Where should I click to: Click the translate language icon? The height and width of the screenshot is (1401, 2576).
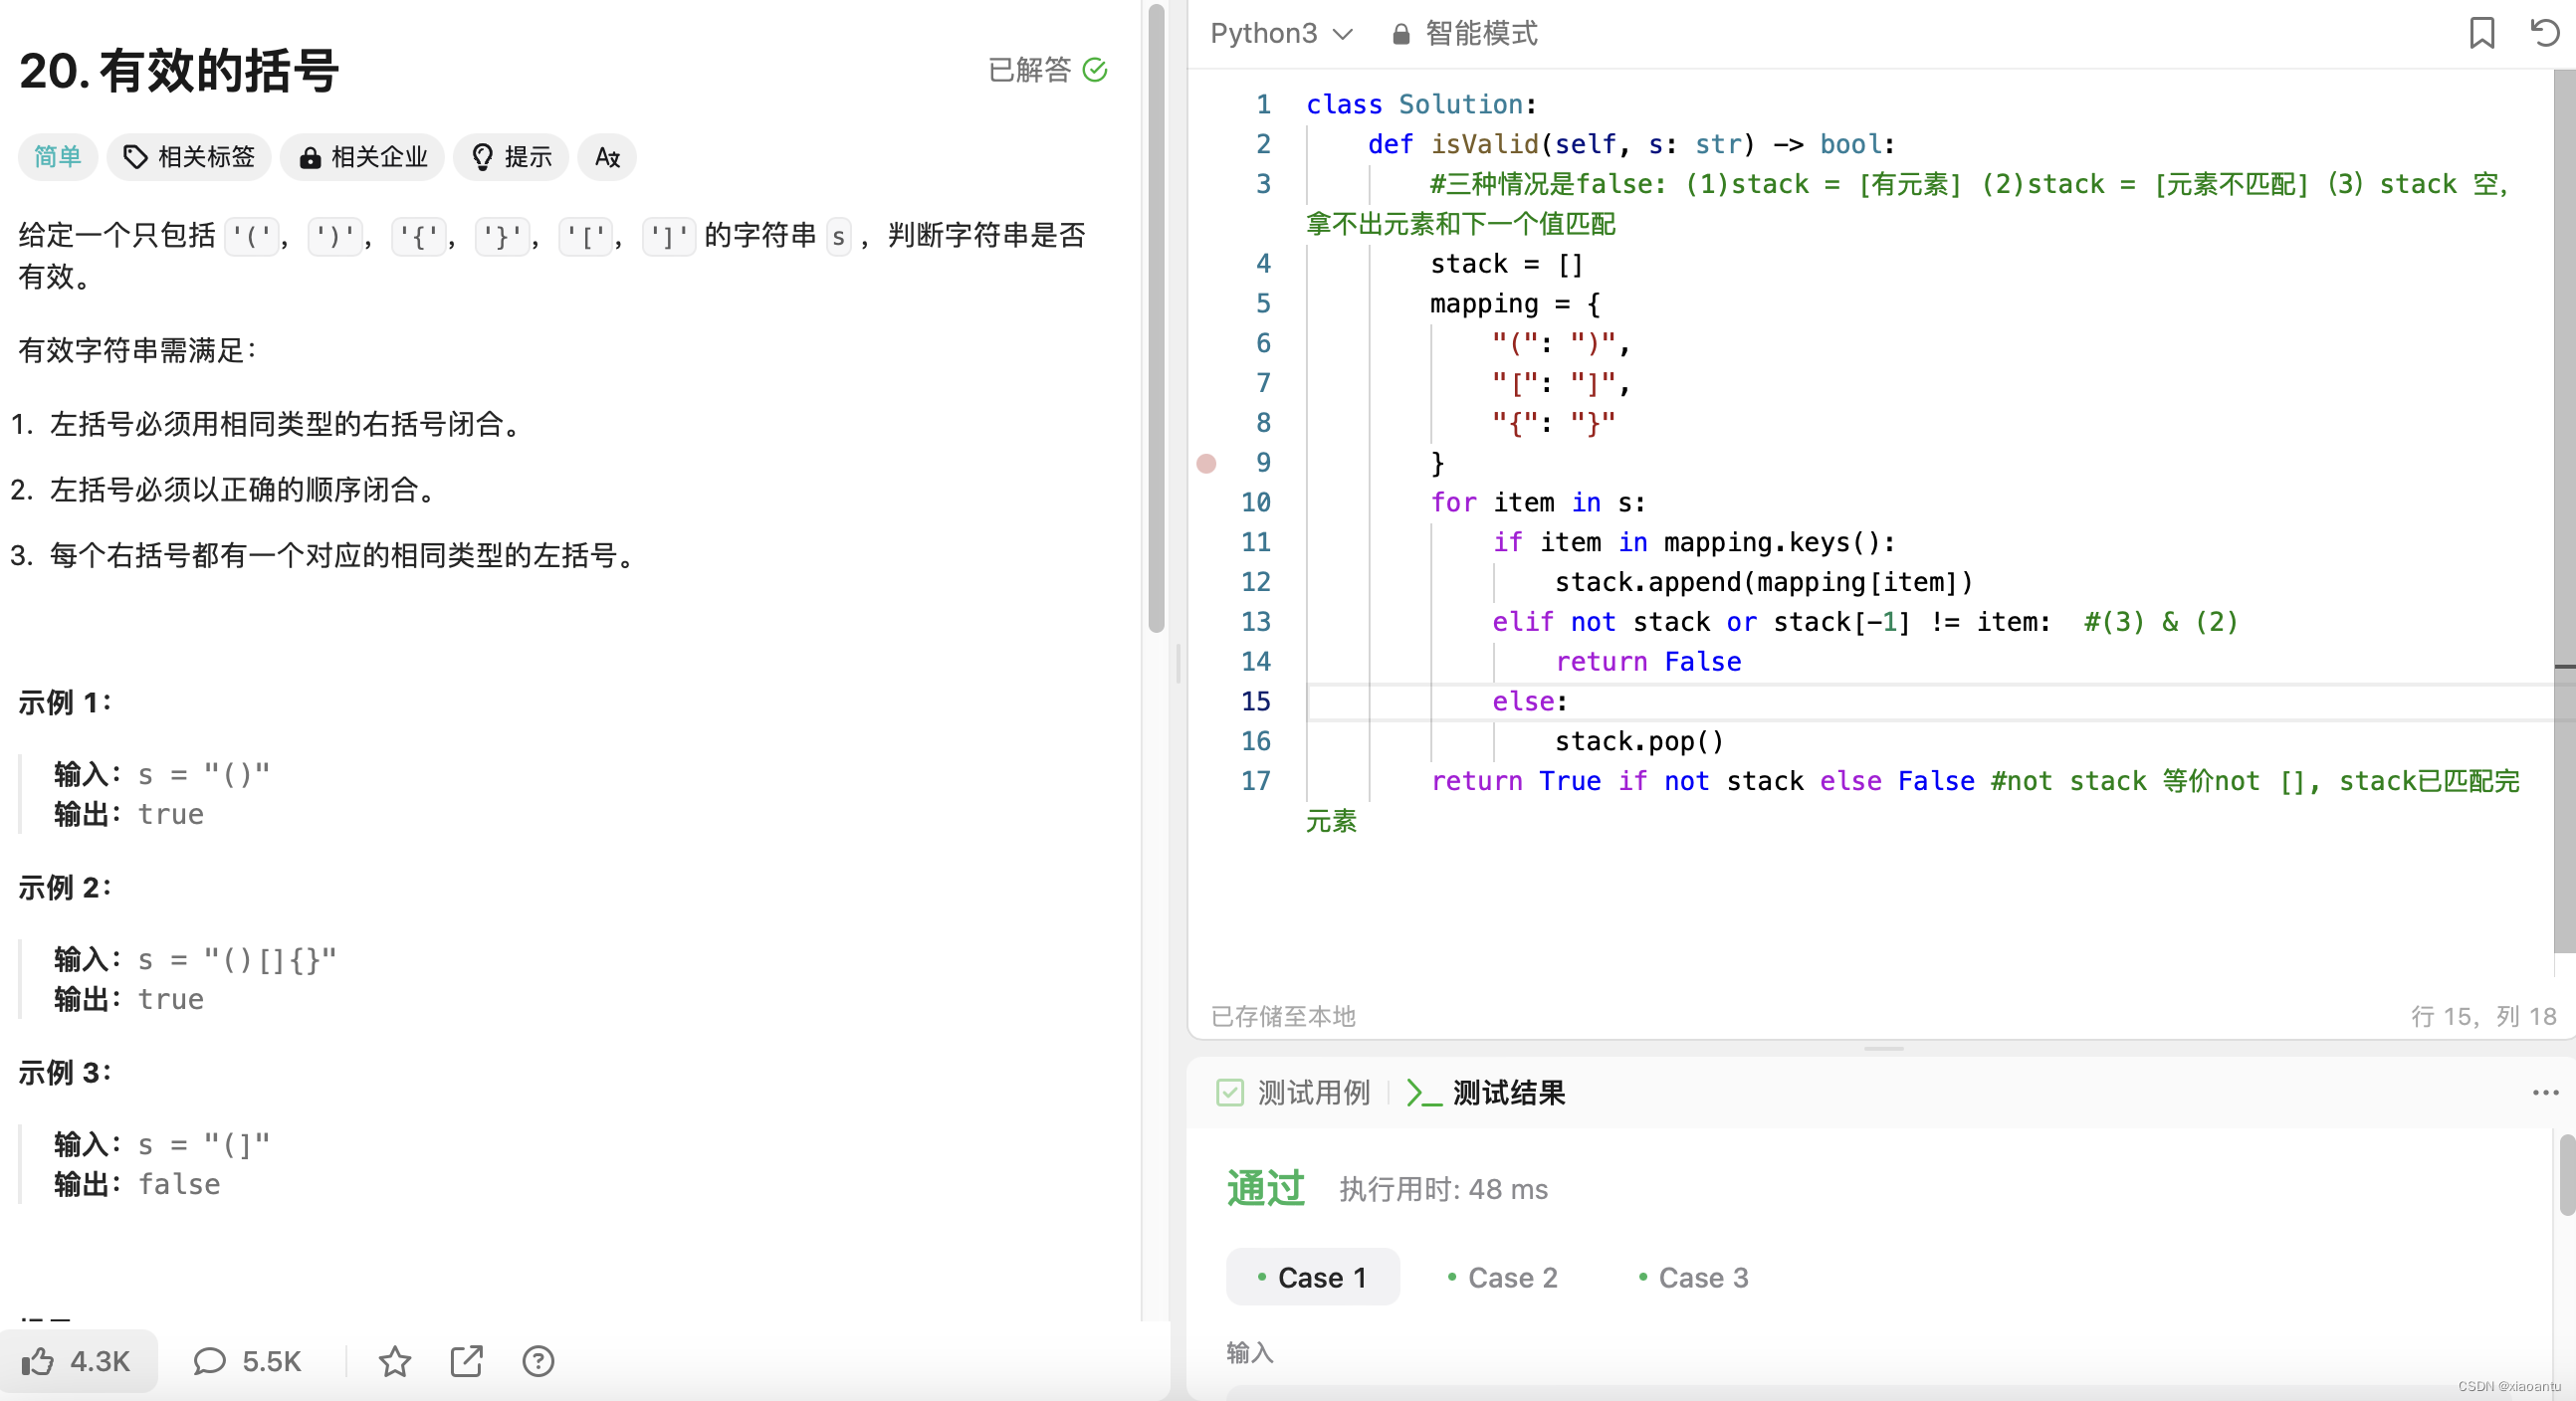click(607, 157)
